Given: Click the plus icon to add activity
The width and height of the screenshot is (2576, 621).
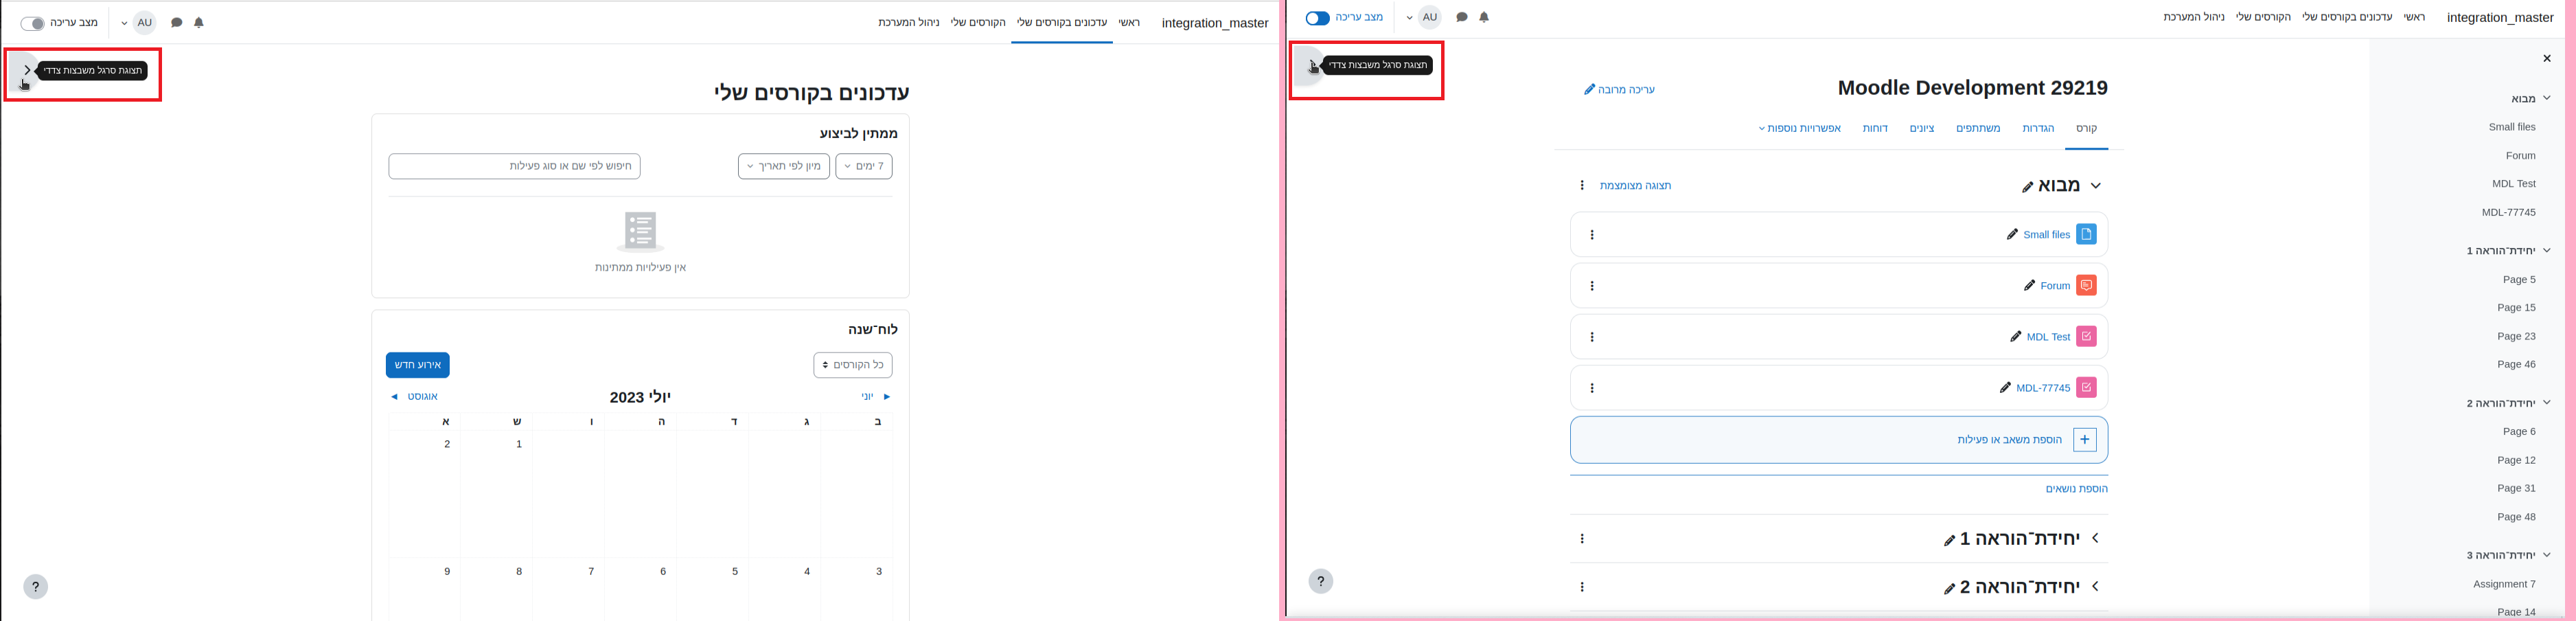Looking at the screenshot, I should 2085,439.
